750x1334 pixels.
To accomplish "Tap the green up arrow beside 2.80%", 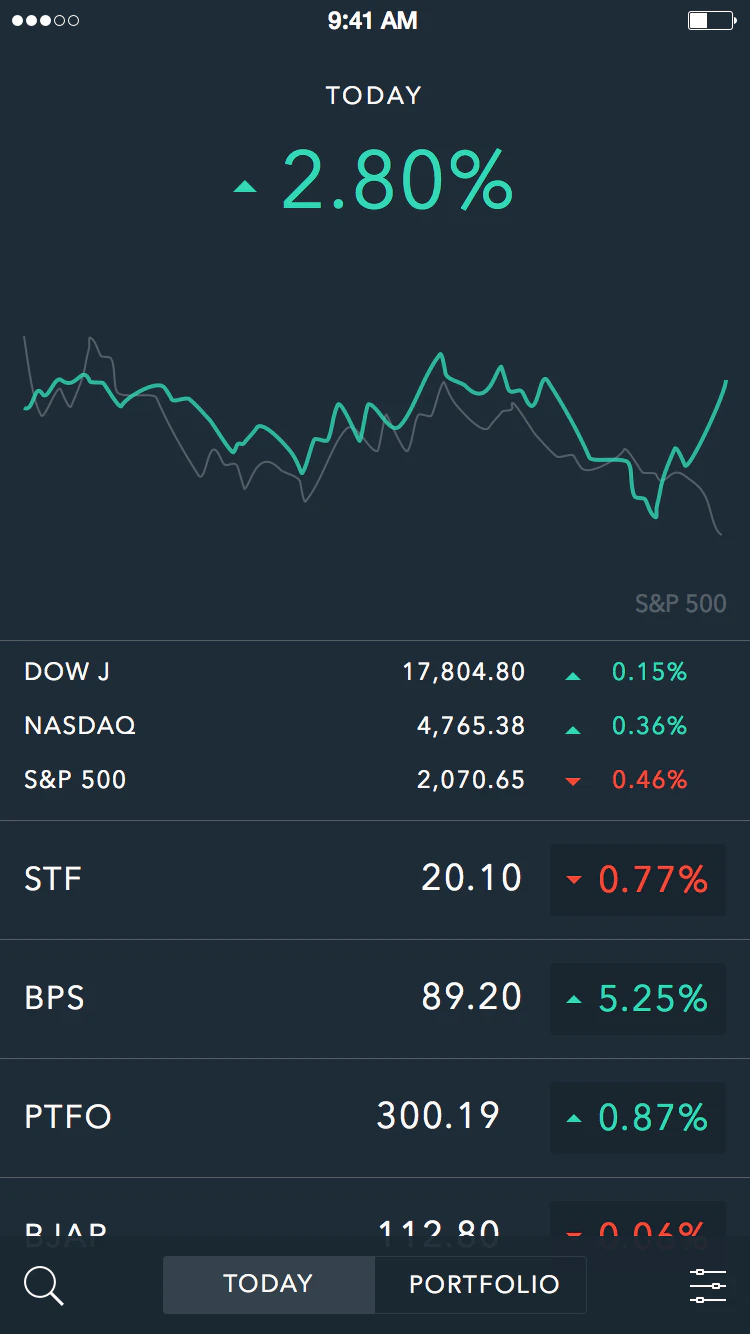I will click(x=245, y=186).
